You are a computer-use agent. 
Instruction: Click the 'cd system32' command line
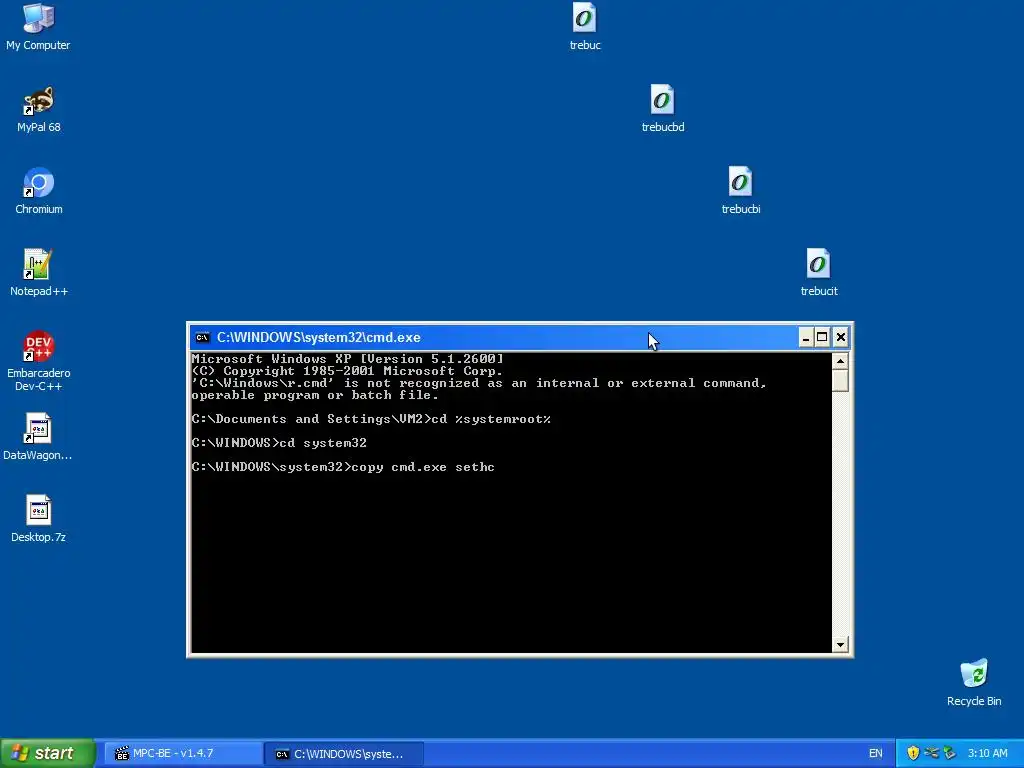pos(279,443)
